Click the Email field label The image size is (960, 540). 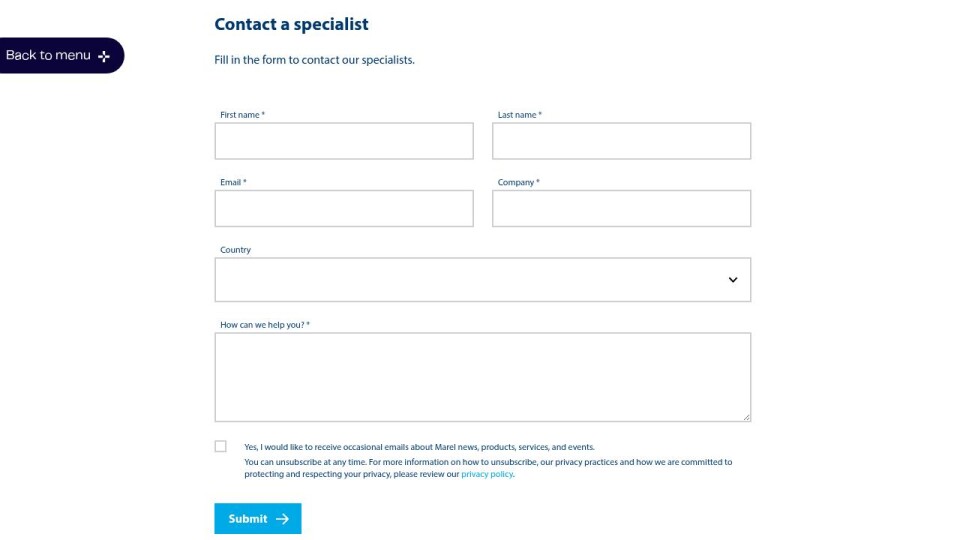click(233, 182)
